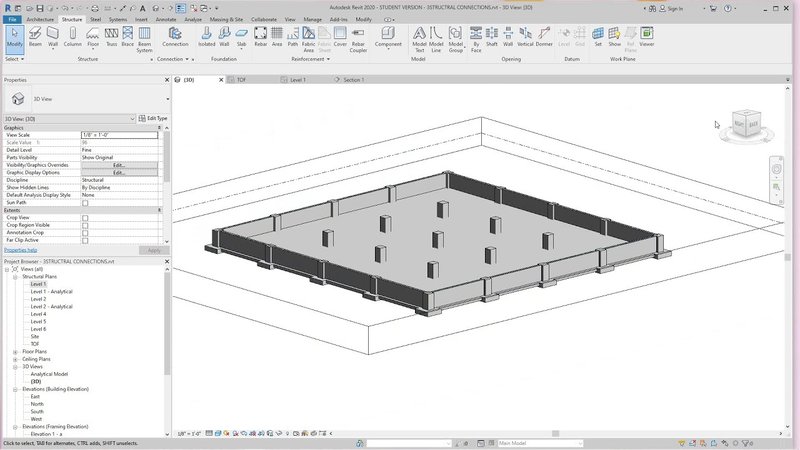Switch to the Analyze ribbon tab
Viewport: 800px width, 450px height.
point(193,19)
